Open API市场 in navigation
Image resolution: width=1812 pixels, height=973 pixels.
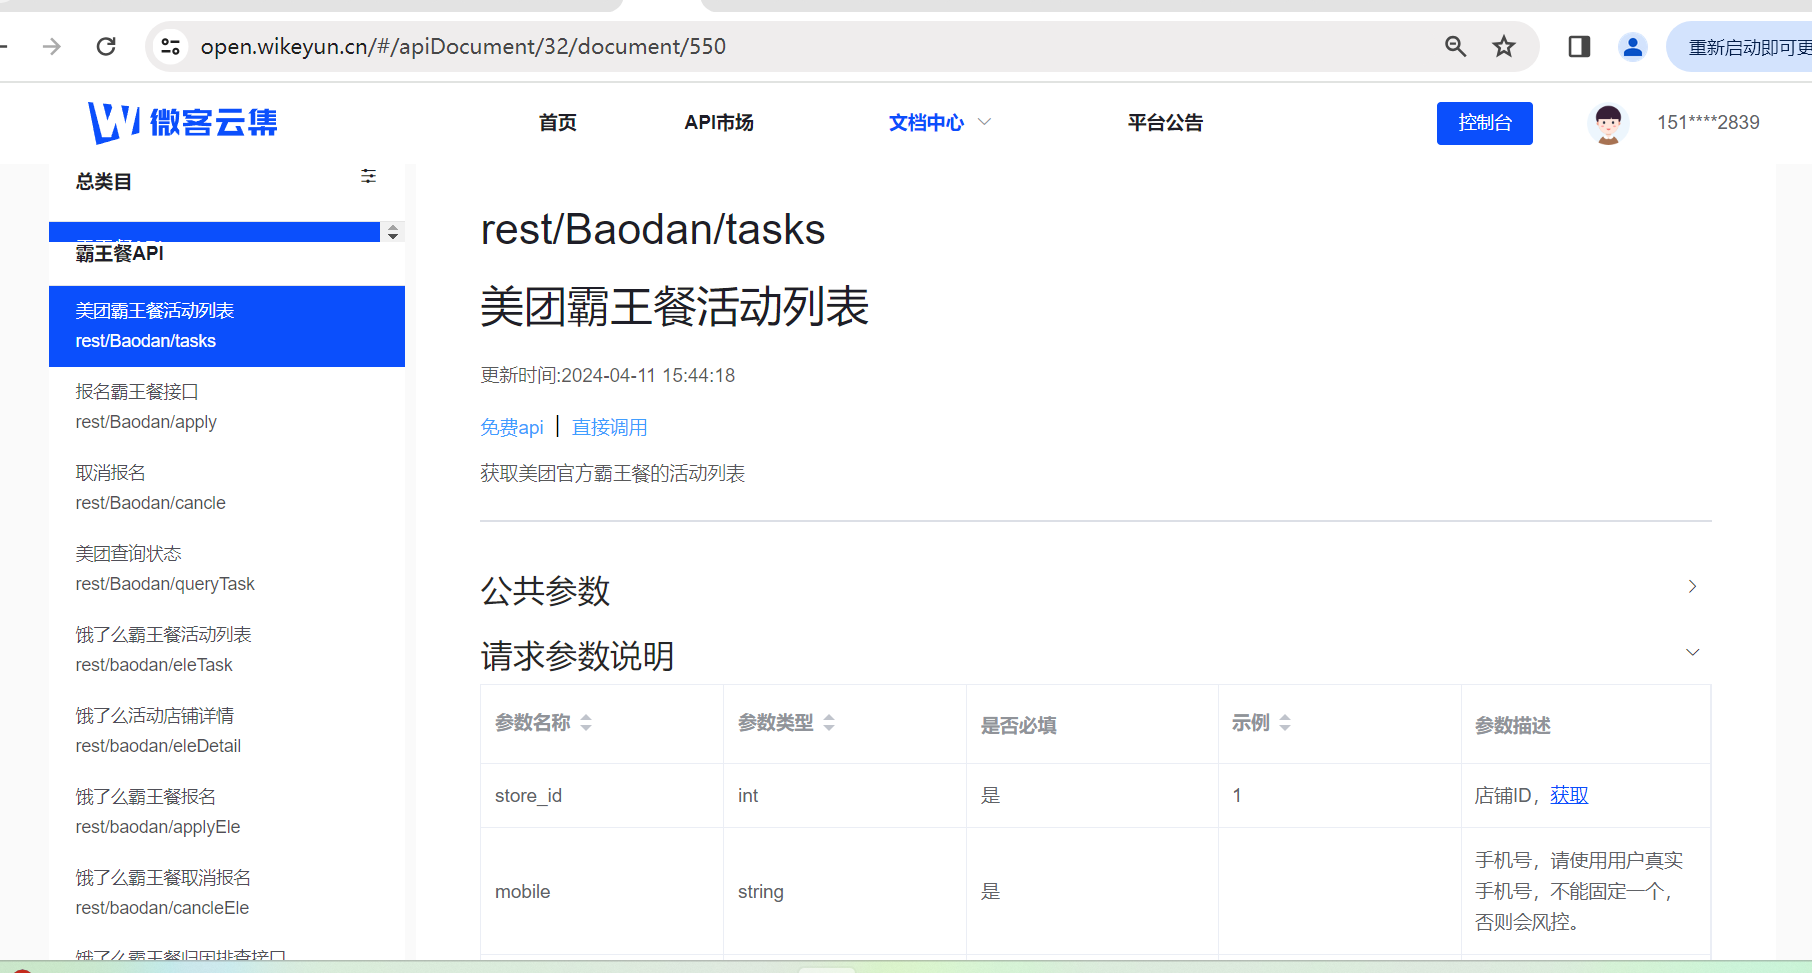[719, 122]
